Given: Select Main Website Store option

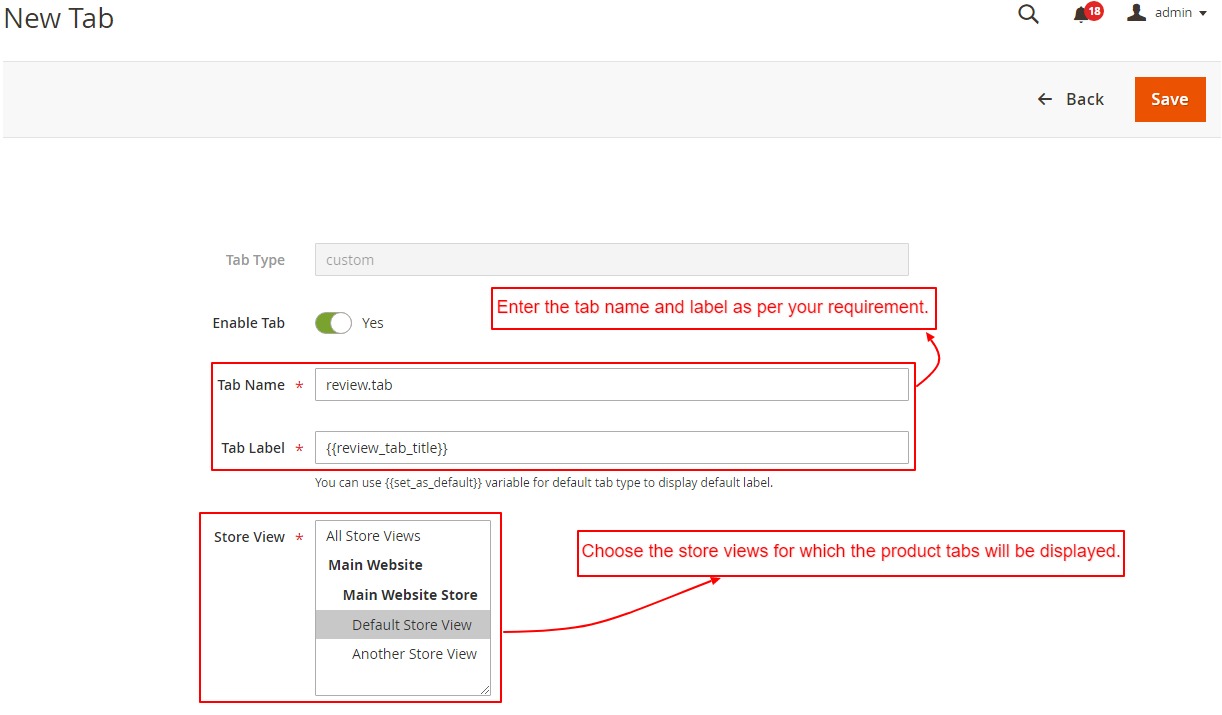Looking at the screenshot, I should (409, 595).
